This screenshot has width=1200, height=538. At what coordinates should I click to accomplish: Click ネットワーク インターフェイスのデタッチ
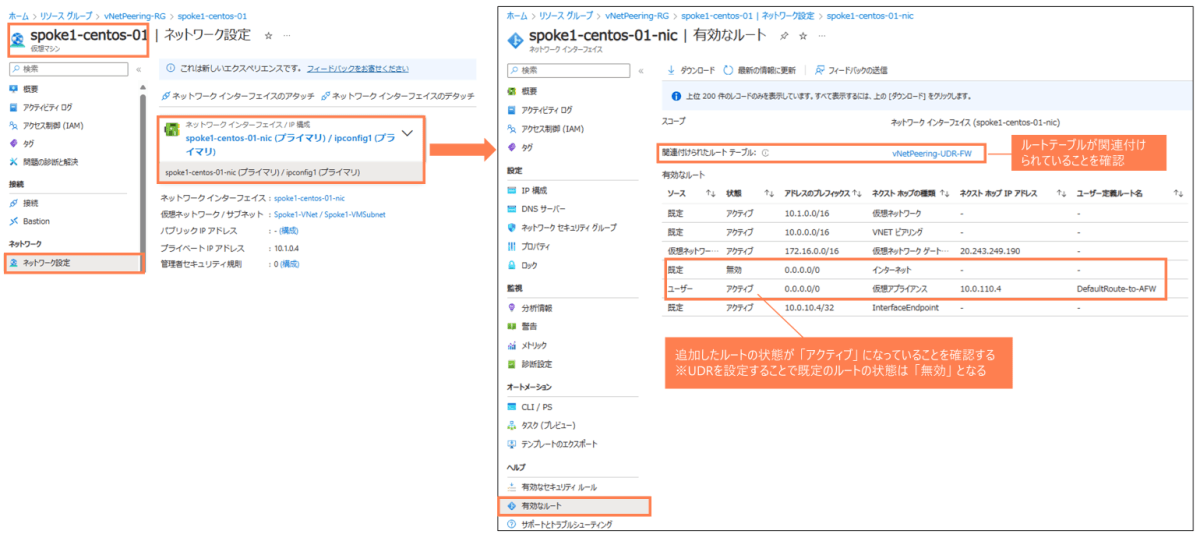(398, 96)
